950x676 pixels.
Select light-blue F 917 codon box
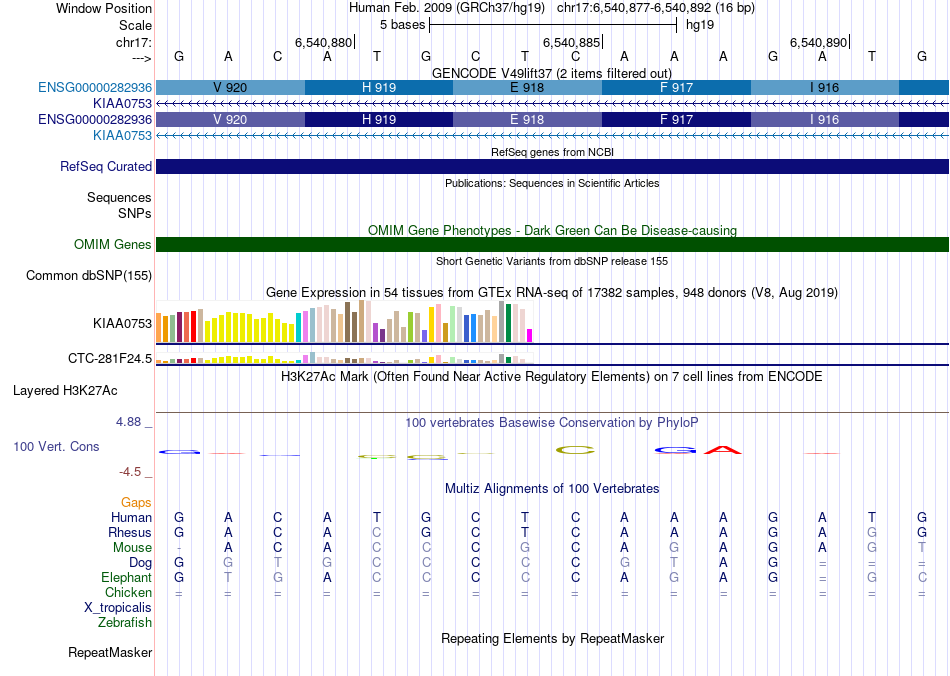676,87
